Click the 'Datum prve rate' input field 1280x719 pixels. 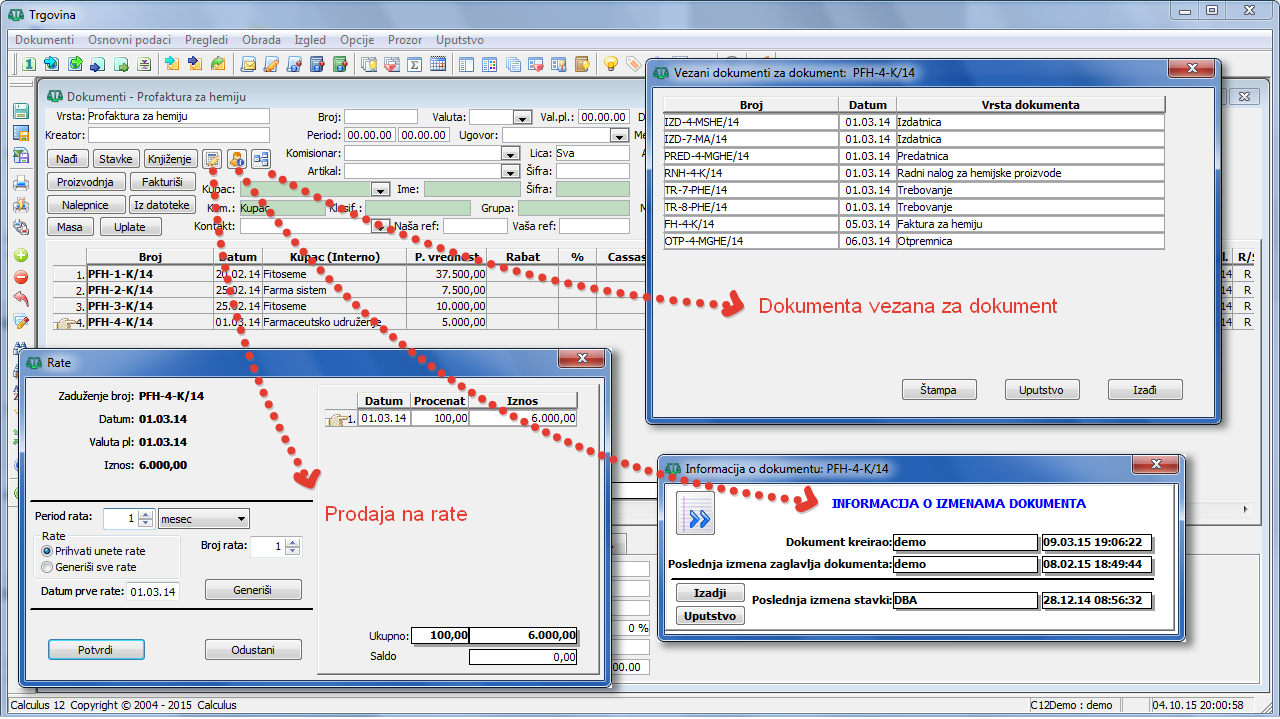(153, 591)
